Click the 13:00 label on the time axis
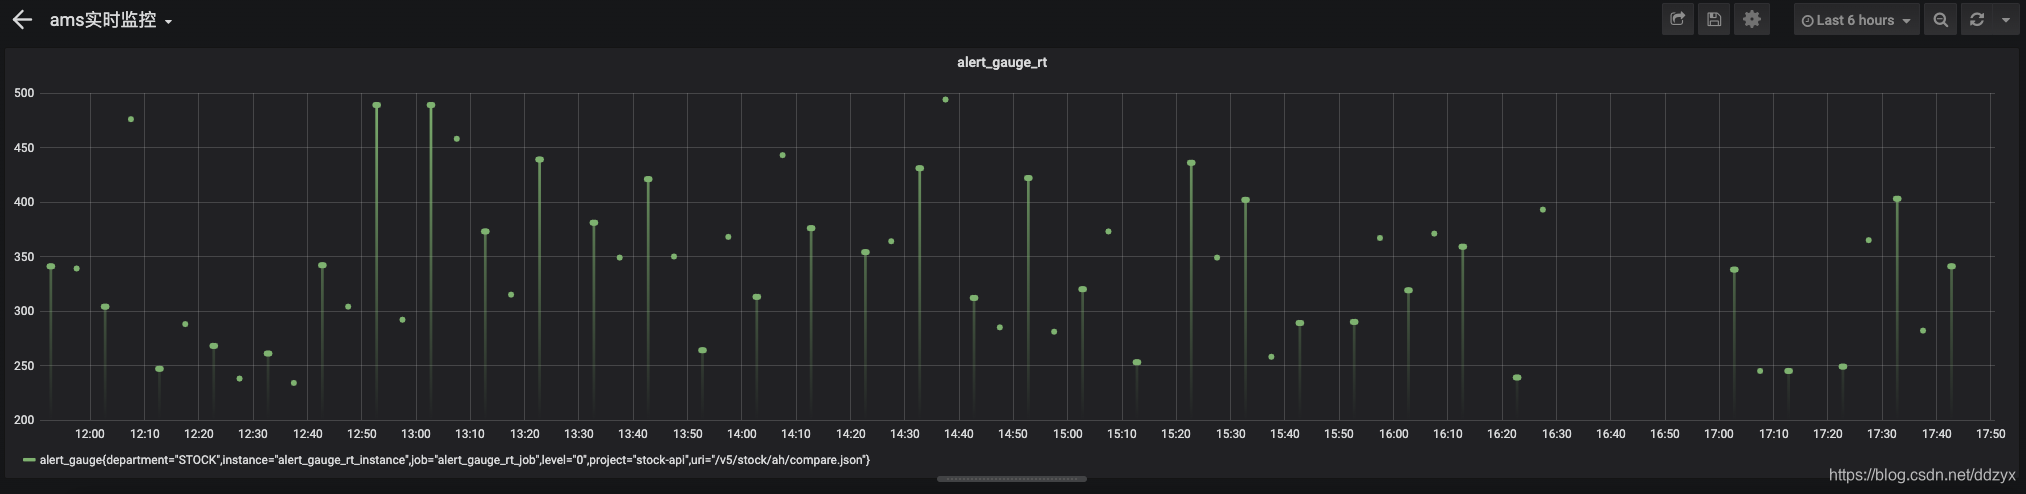The height and width of the screenshot is (494, 2026). [x=416, y=434]
